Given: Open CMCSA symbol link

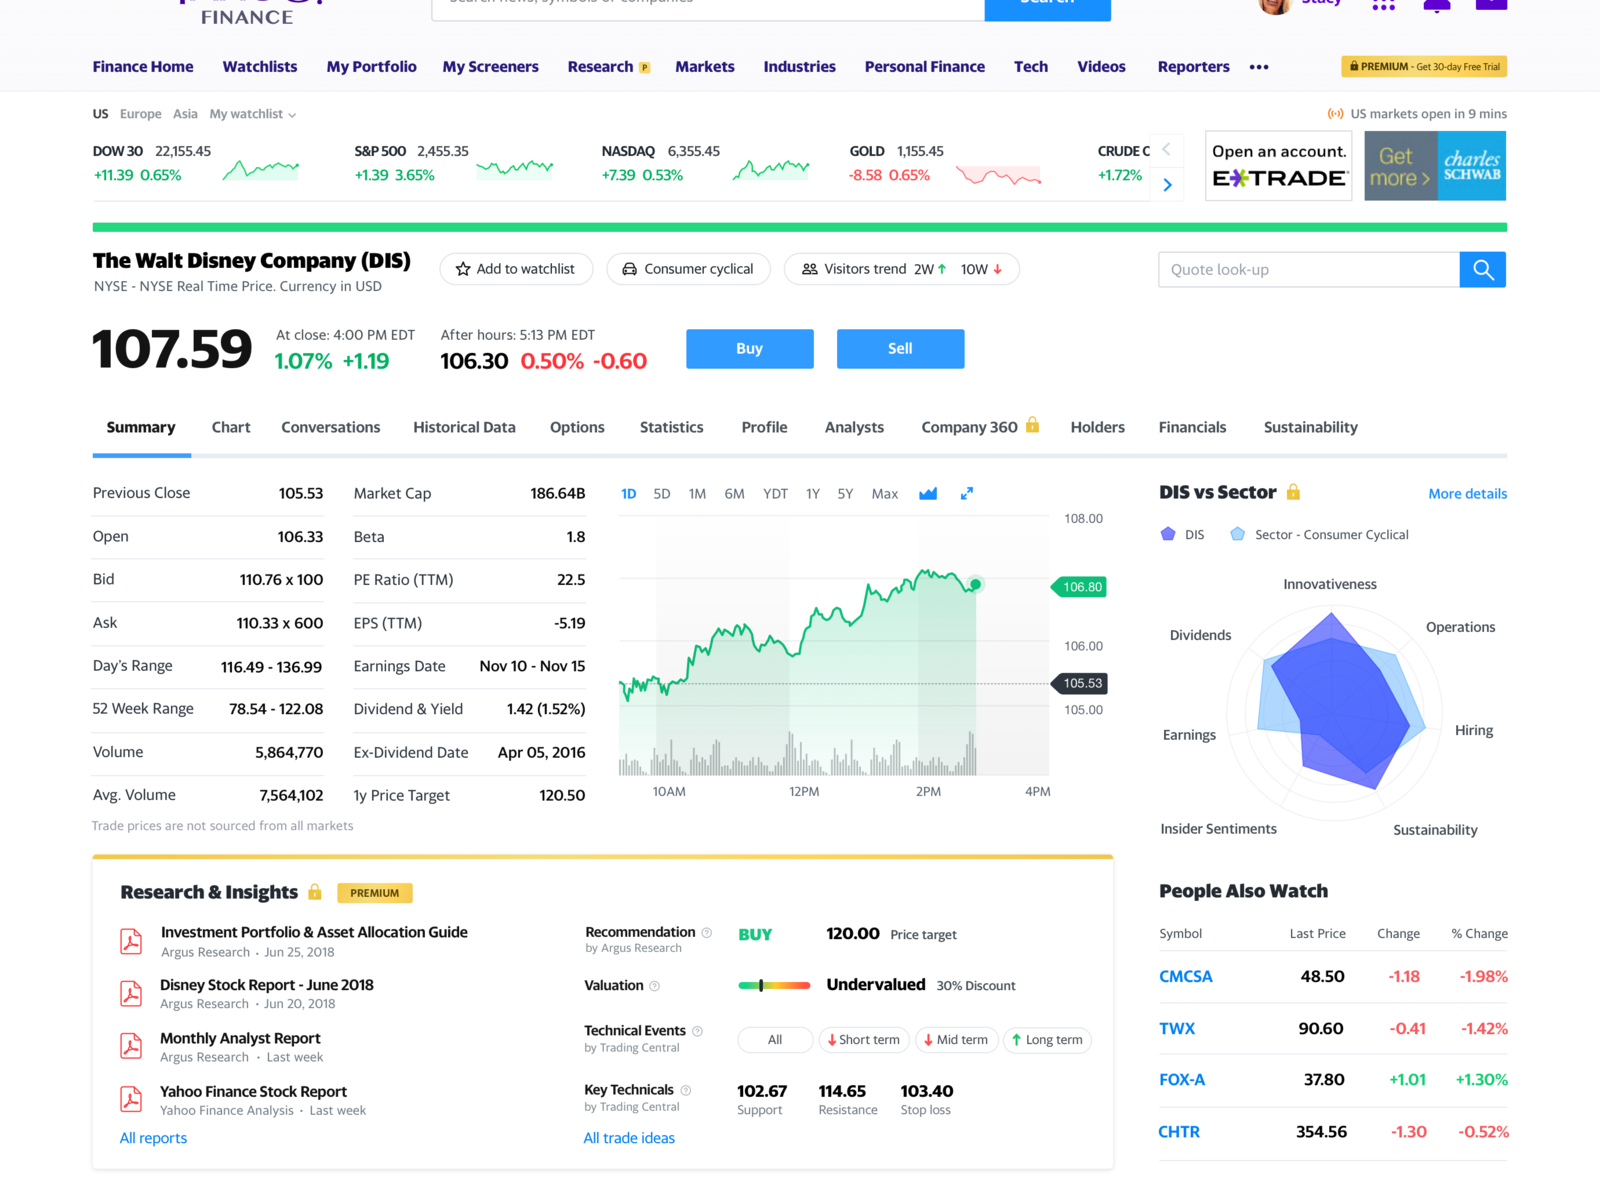Looking at the screenshot, I should (1186, 977).
